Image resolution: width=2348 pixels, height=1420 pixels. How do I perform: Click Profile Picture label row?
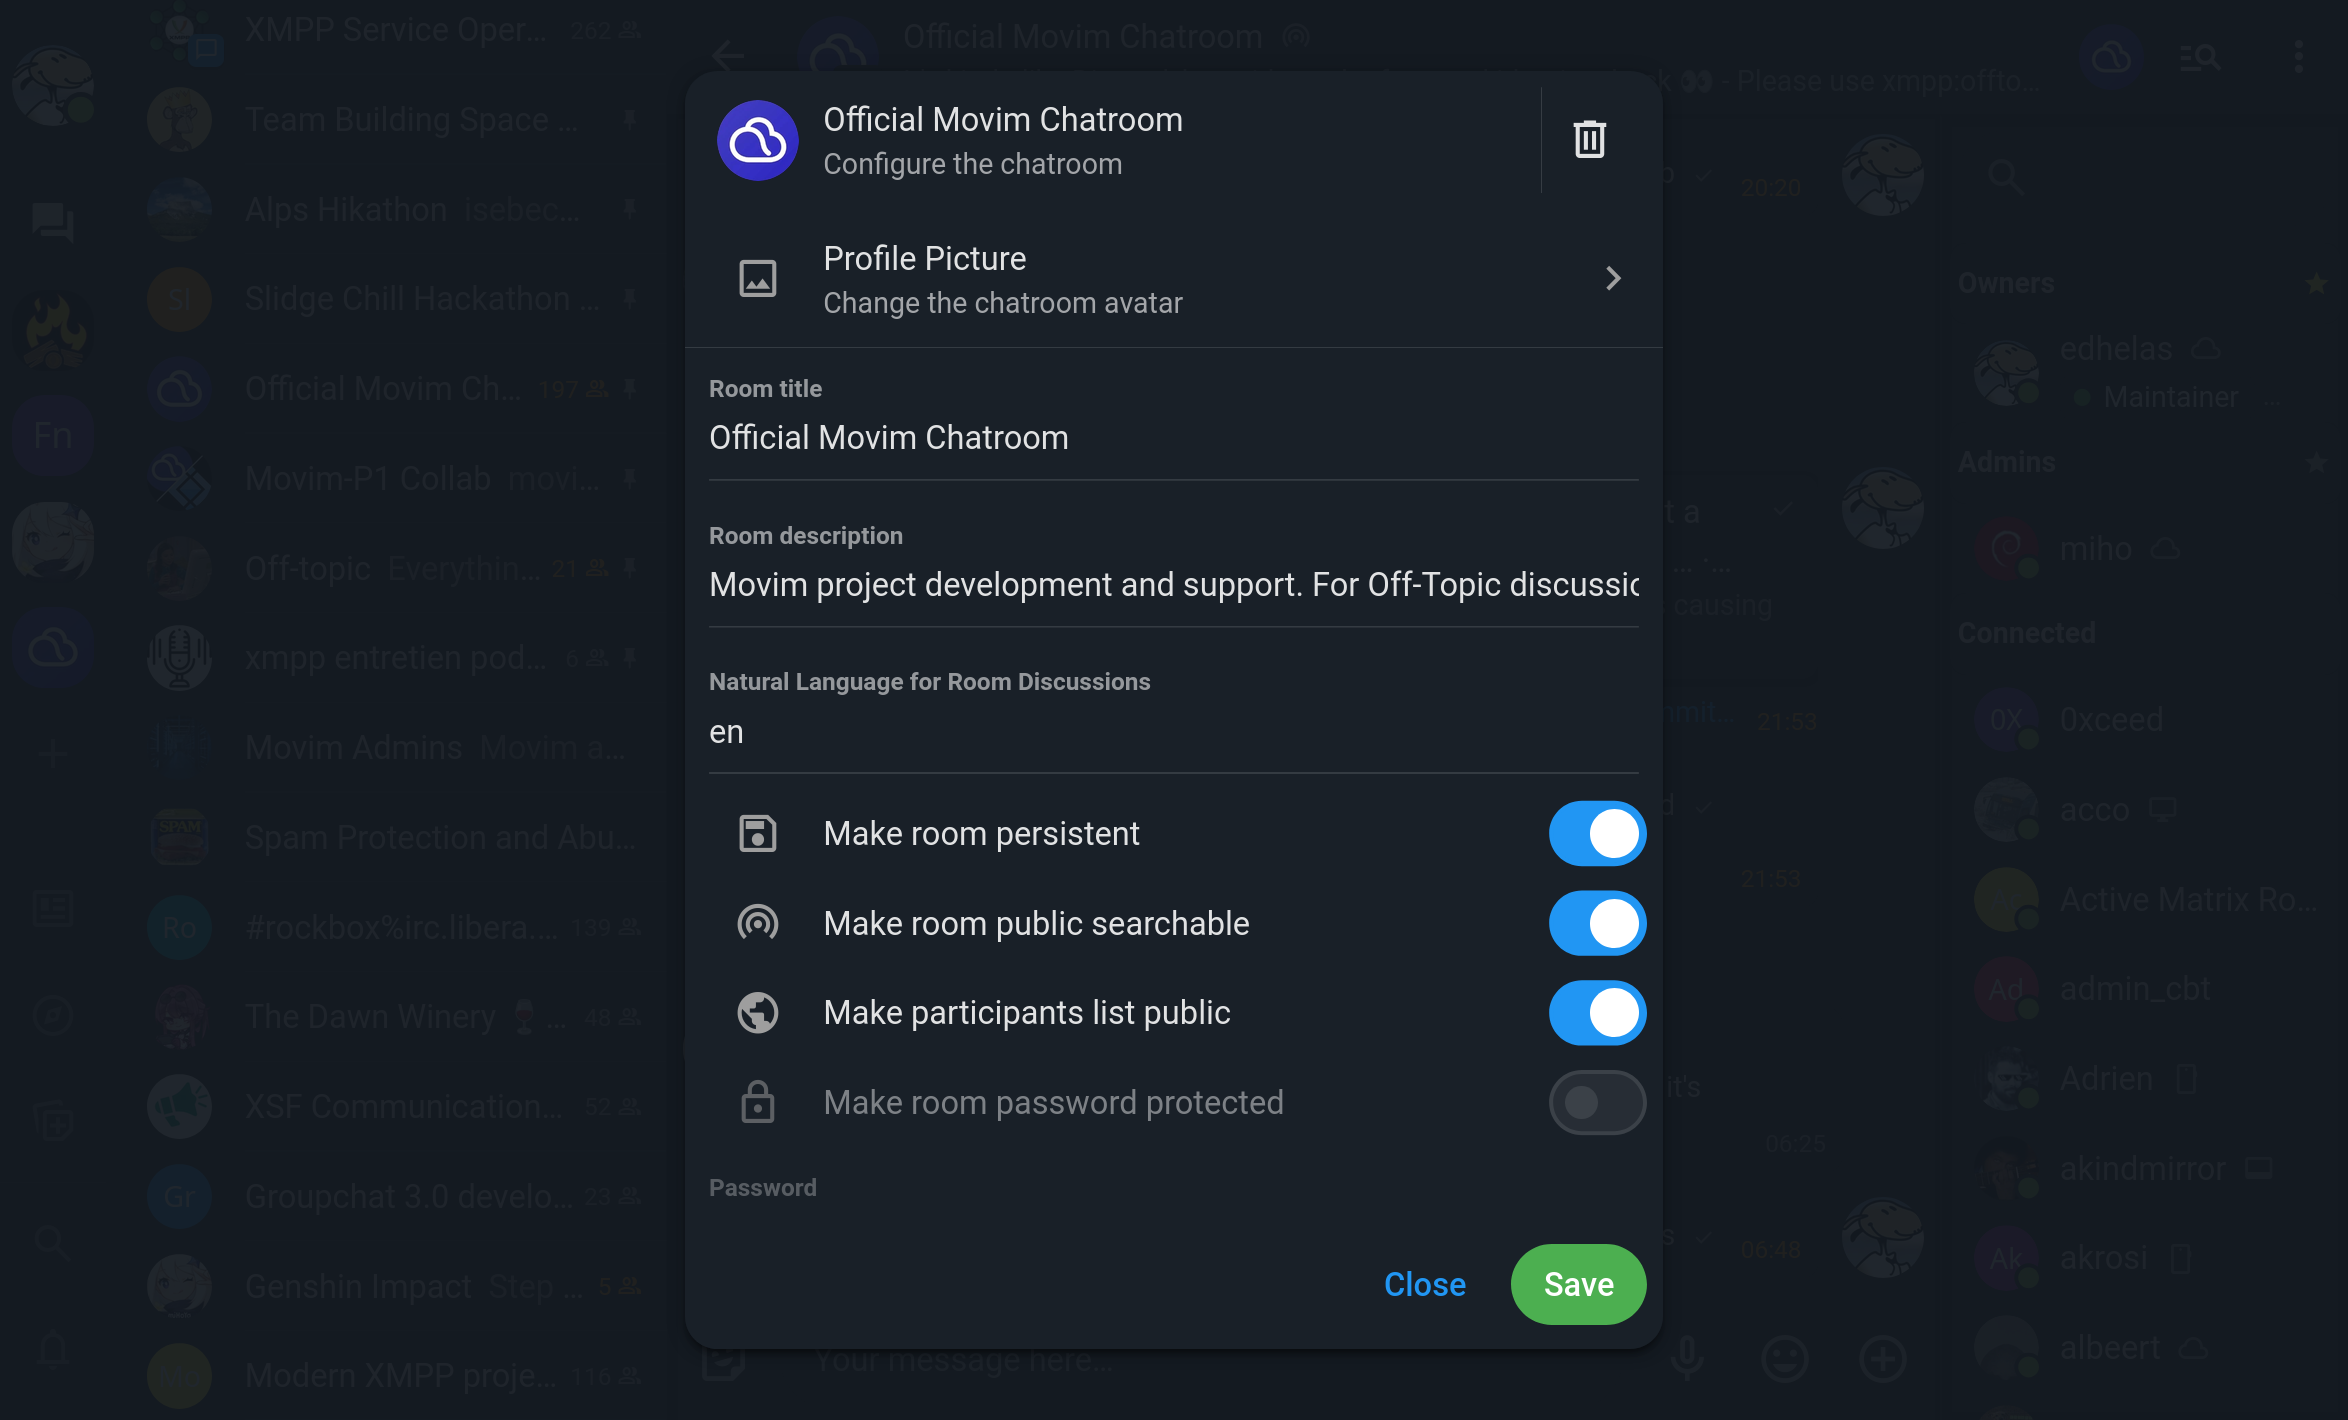tap(1173, 279)
